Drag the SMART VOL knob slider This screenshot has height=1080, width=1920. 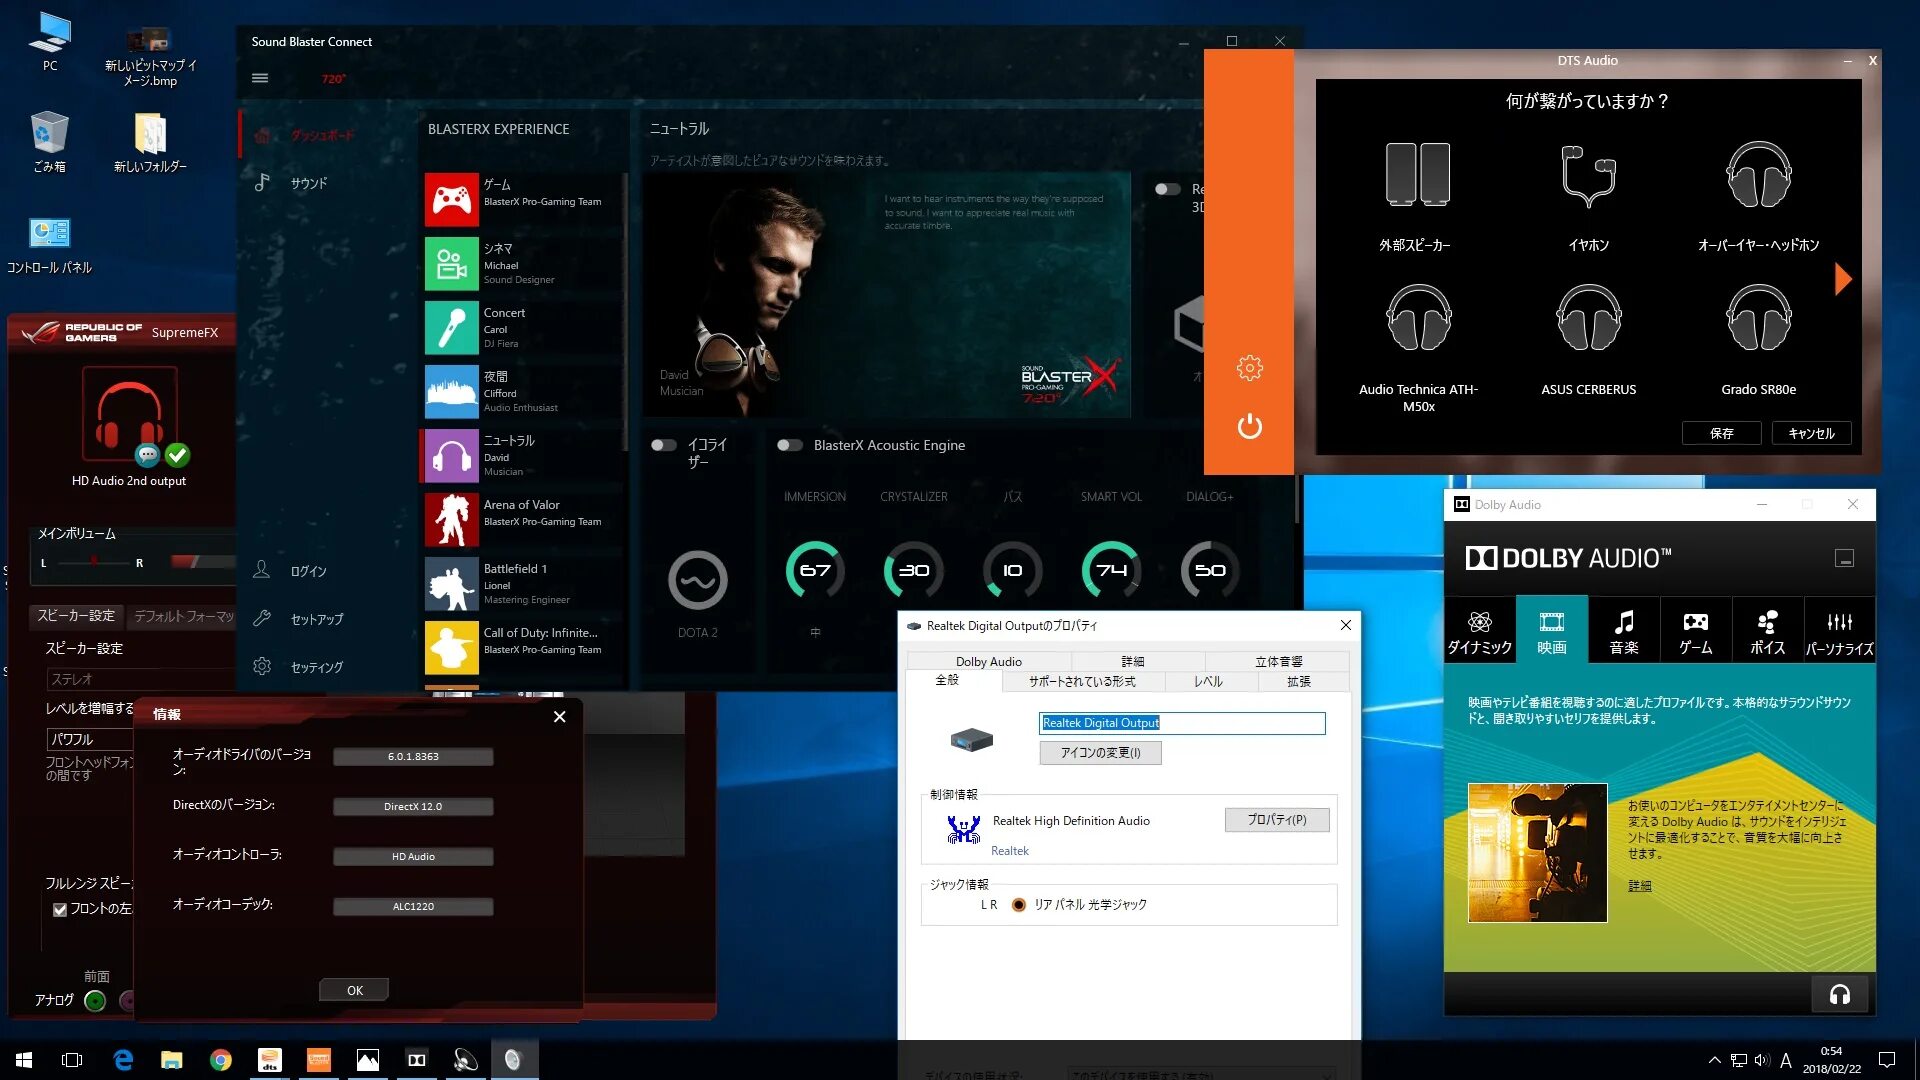(1109, 568)
